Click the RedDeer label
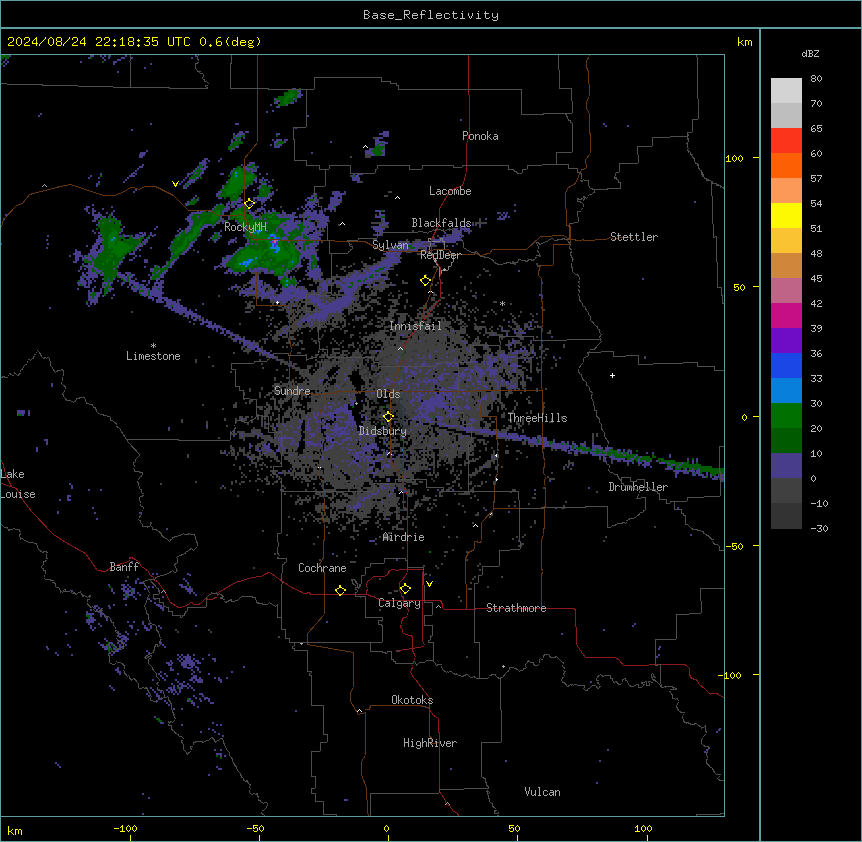Screen dimensions: 862x842 [x=440, y=255]
